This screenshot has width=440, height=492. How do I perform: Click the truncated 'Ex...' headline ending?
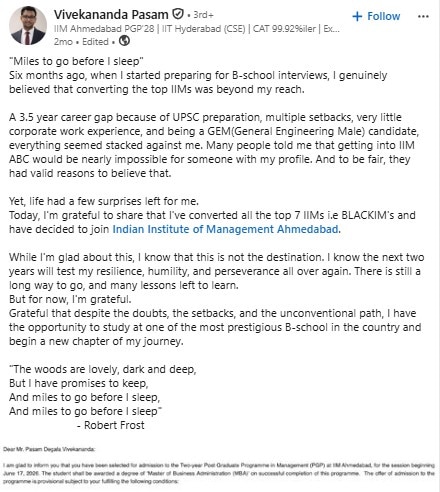[331, 29]
